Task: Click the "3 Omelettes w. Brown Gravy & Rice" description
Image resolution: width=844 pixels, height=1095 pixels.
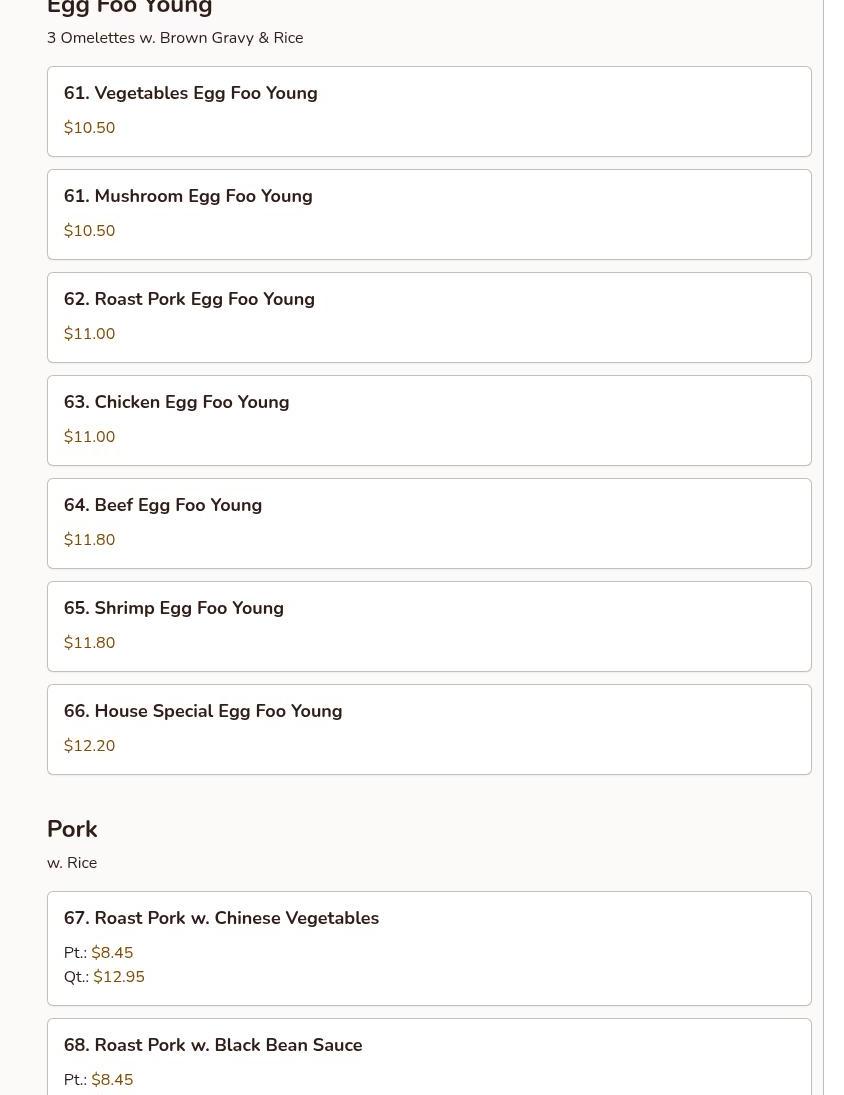Action: (x=175, y=38)
